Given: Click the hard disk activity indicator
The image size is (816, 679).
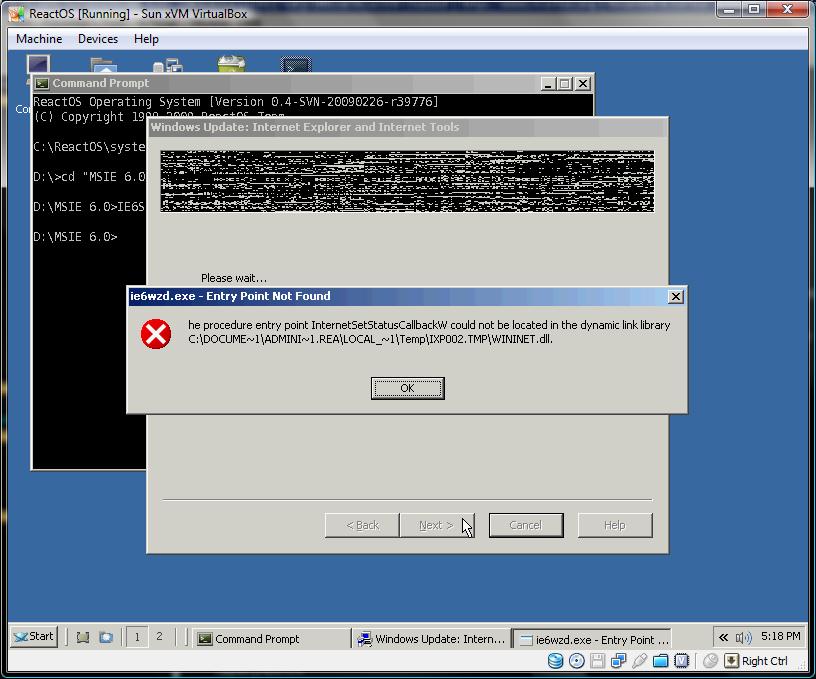Looking at the screenshot, I should (555, 661).
